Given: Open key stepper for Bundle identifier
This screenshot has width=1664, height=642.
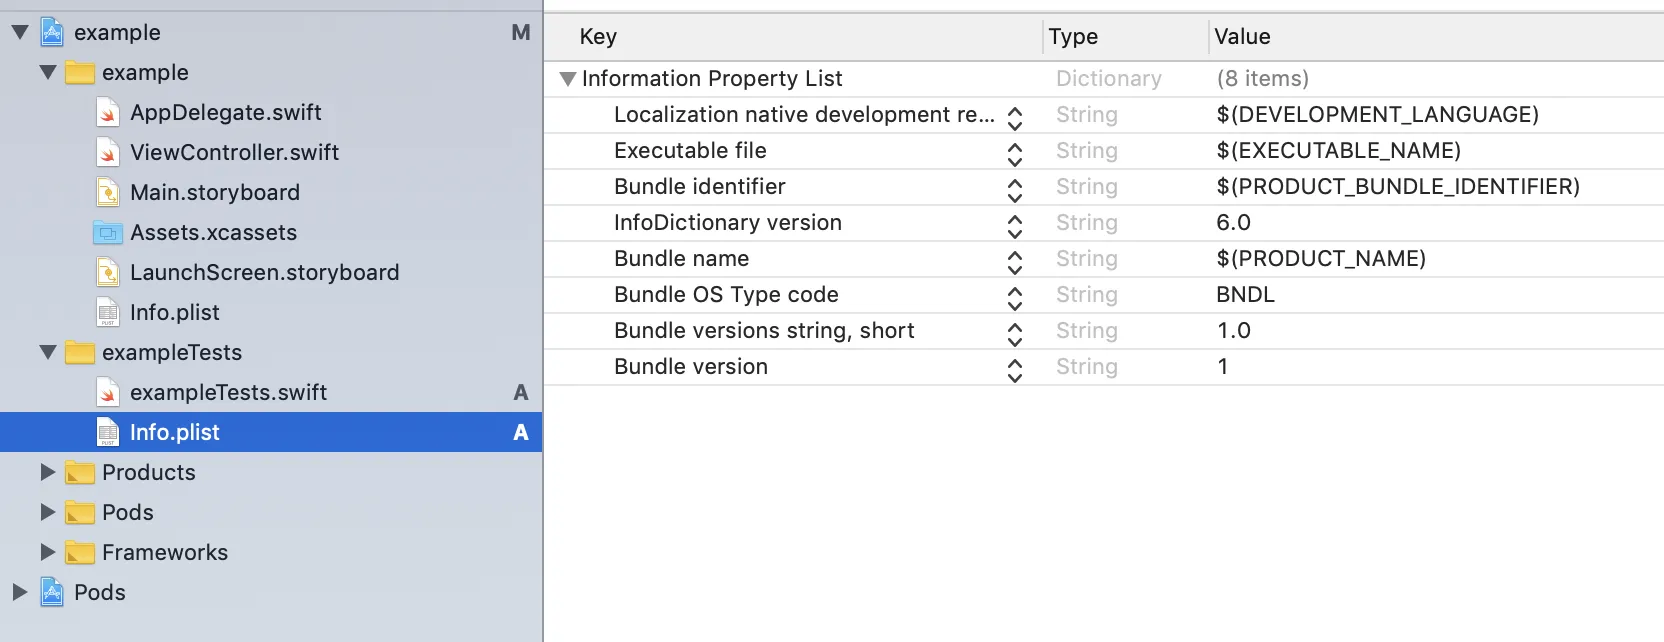Looking at the screenshot, I should (1015, 188).
